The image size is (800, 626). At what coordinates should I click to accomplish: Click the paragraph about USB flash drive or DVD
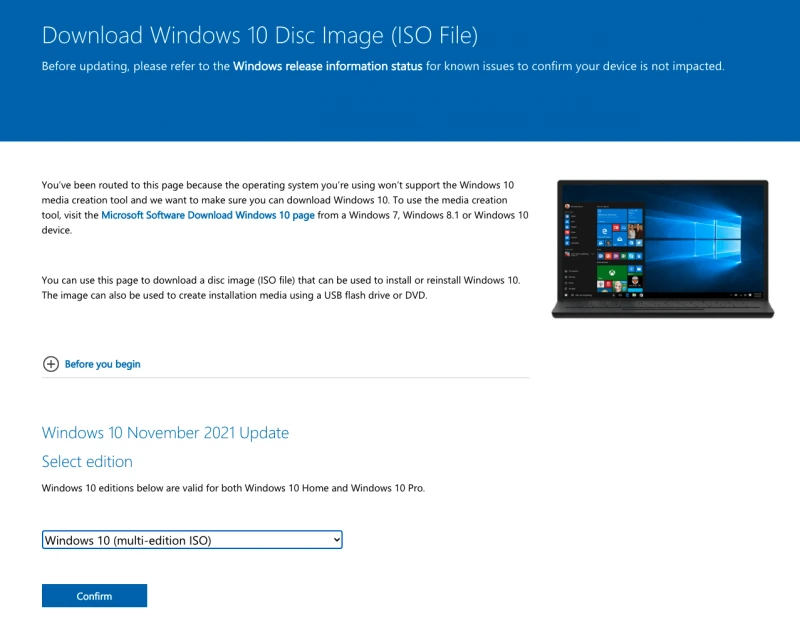280,287
